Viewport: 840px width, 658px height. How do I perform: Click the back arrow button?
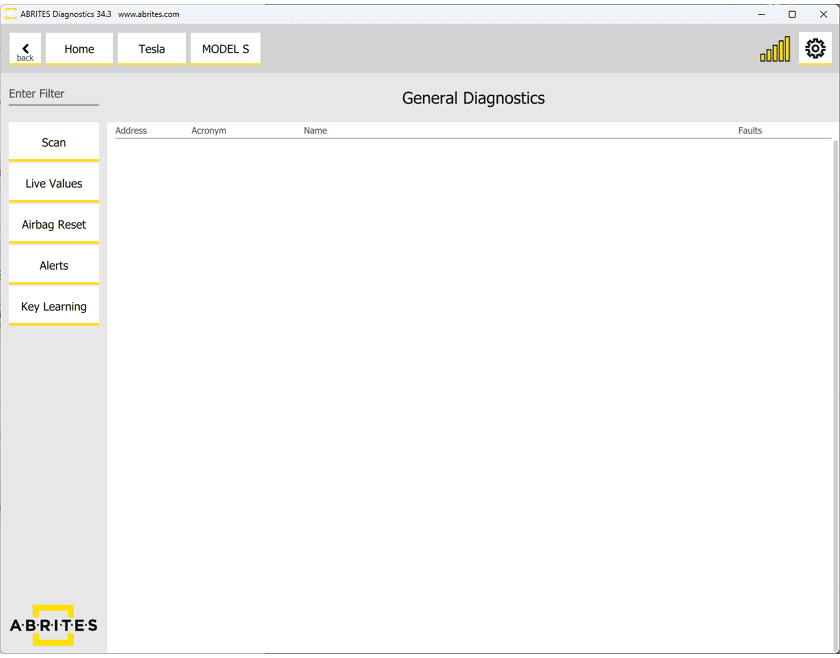[x=25, y=49]
